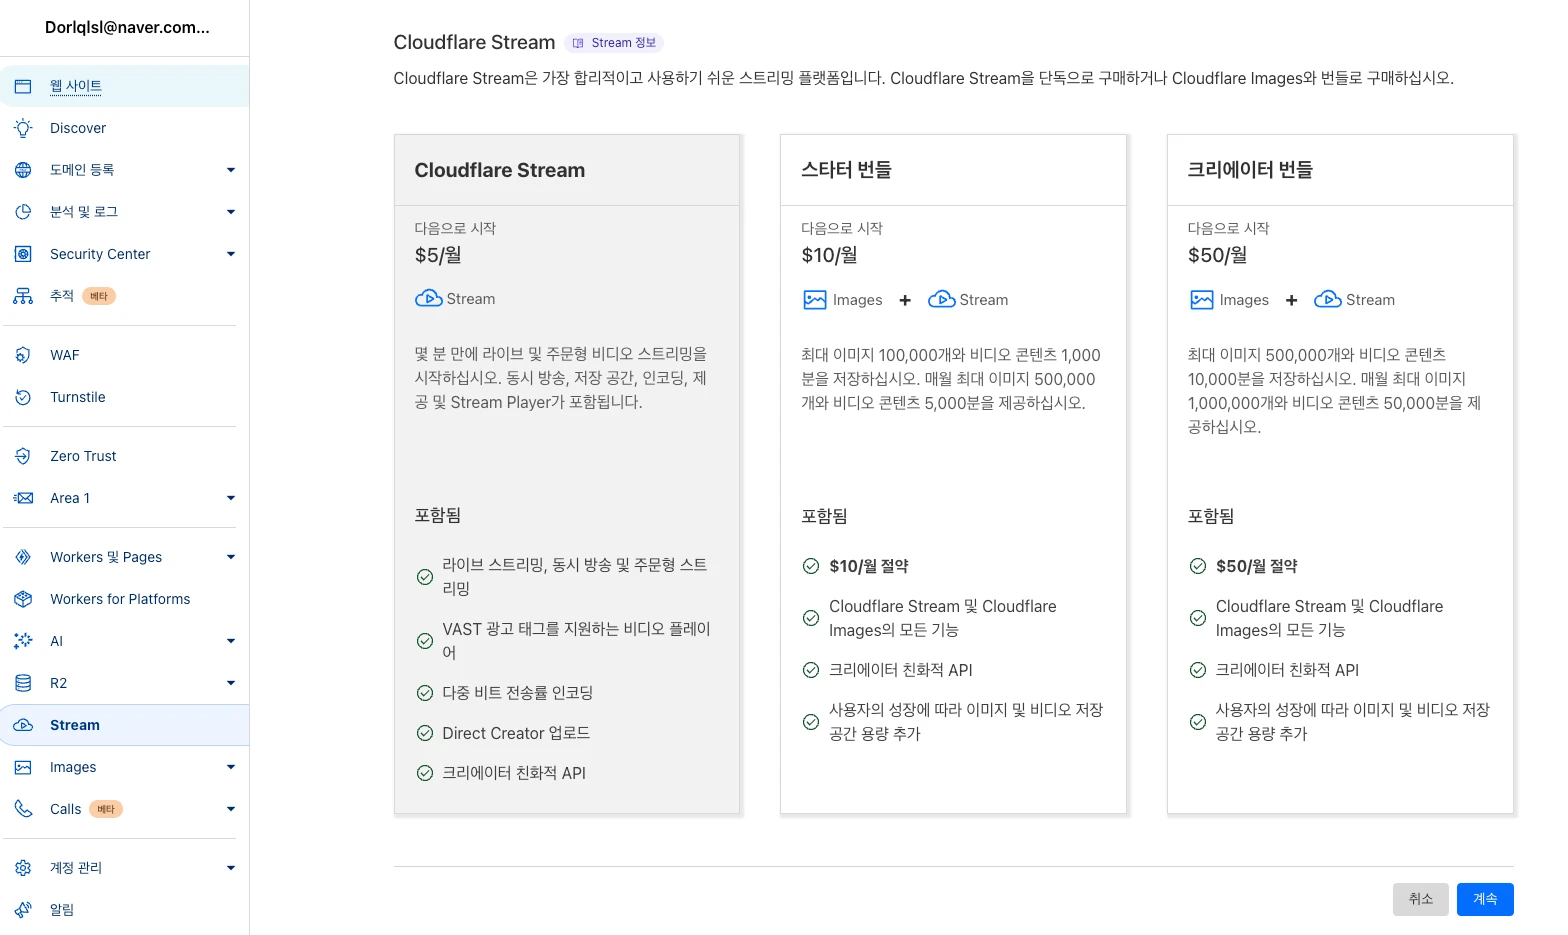This screenshot has height=935, width=1568.
Task: Click the Discover lightbulb icon
Action: coord(23,128)
